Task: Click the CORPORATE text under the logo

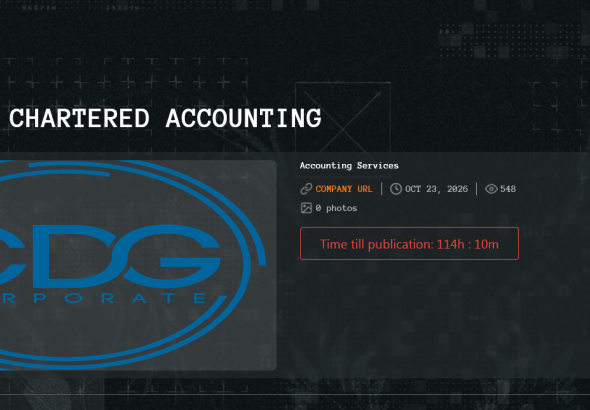Action: [103, 298]
